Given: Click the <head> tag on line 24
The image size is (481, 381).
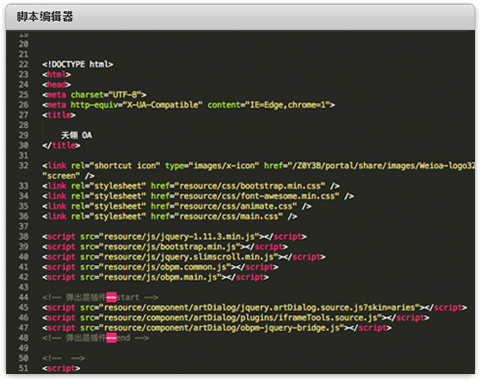Looking at the screenshot, I should coord(56,85).
